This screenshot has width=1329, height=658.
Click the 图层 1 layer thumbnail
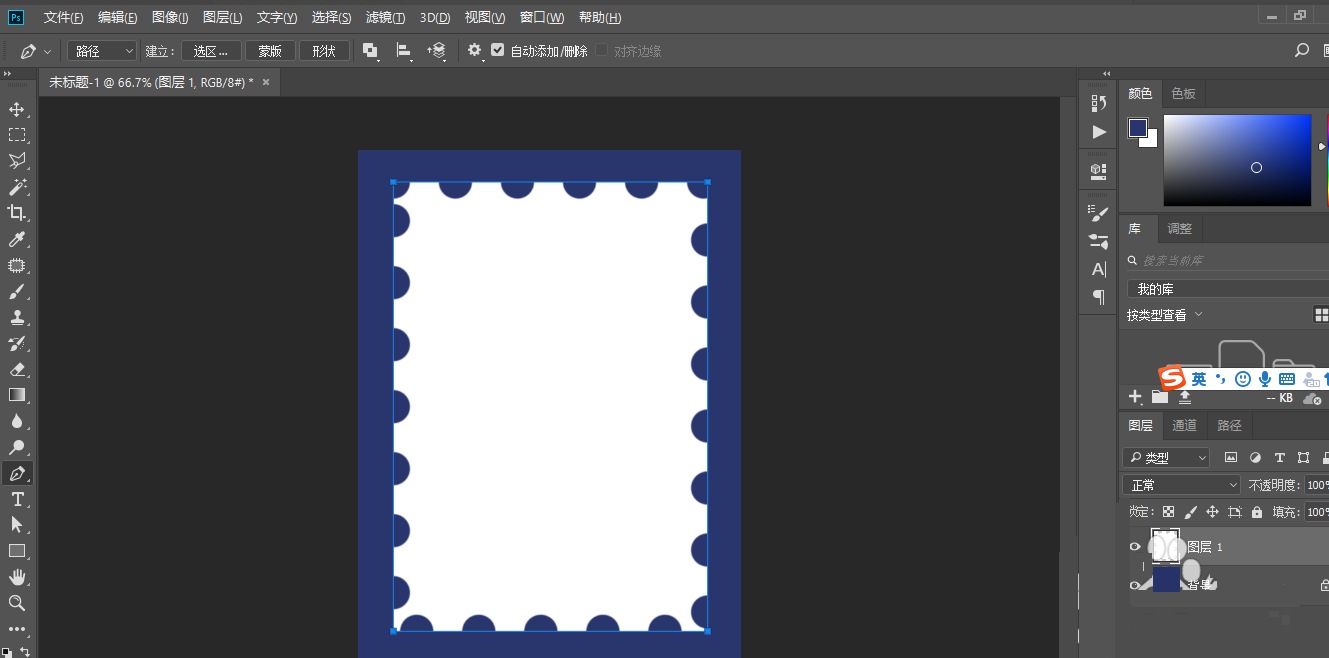1167,546
